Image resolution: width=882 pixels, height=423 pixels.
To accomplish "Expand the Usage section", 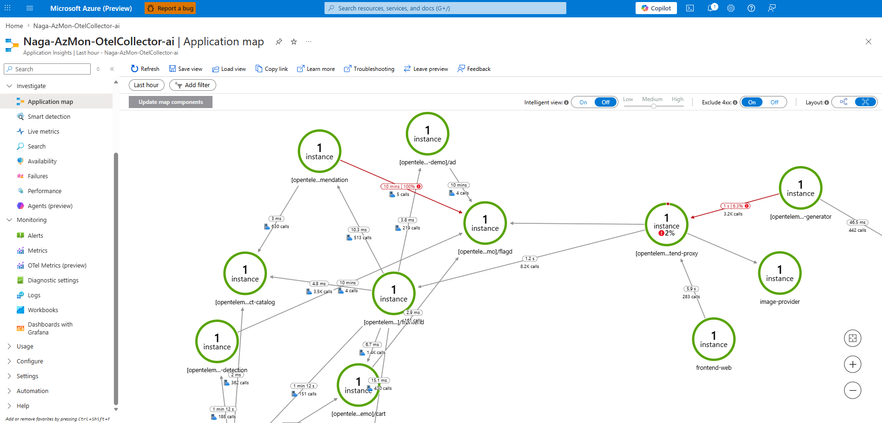I will click(x=9, y=346).
